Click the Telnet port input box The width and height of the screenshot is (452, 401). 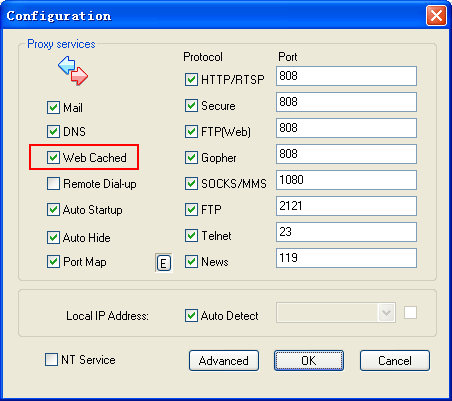click(346, 232)
